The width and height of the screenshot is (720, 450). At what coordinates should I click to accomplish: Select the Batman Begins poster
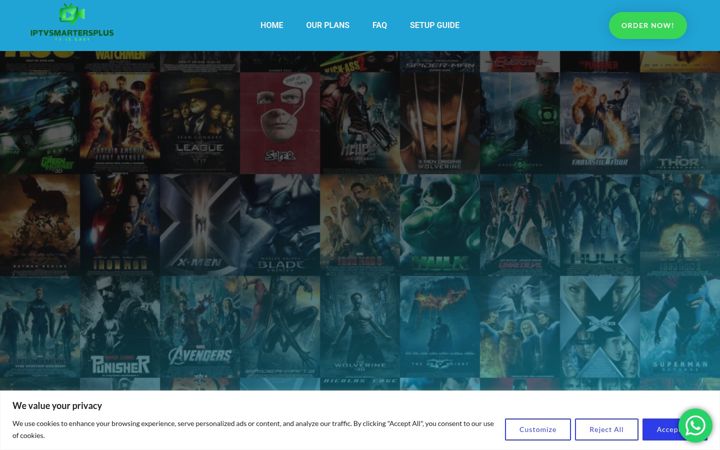pyautogui.click(x=40, y=225)
